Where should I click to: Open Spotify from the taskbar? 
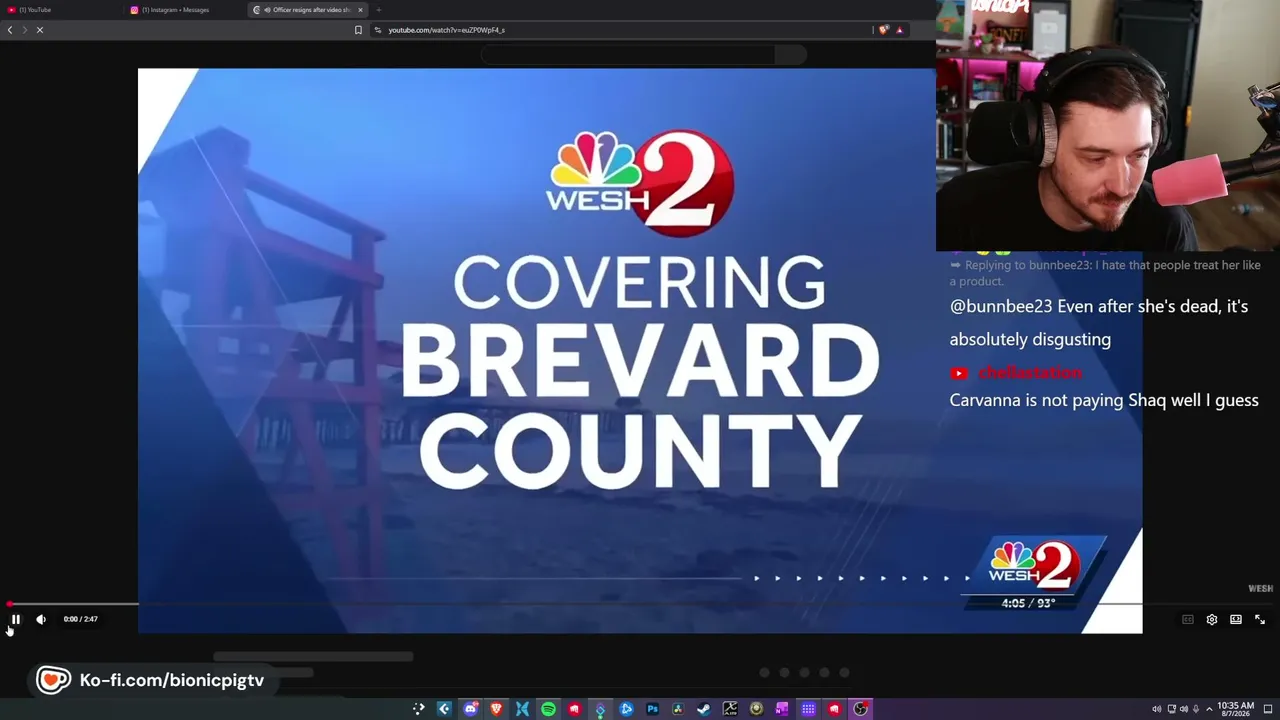548,709
